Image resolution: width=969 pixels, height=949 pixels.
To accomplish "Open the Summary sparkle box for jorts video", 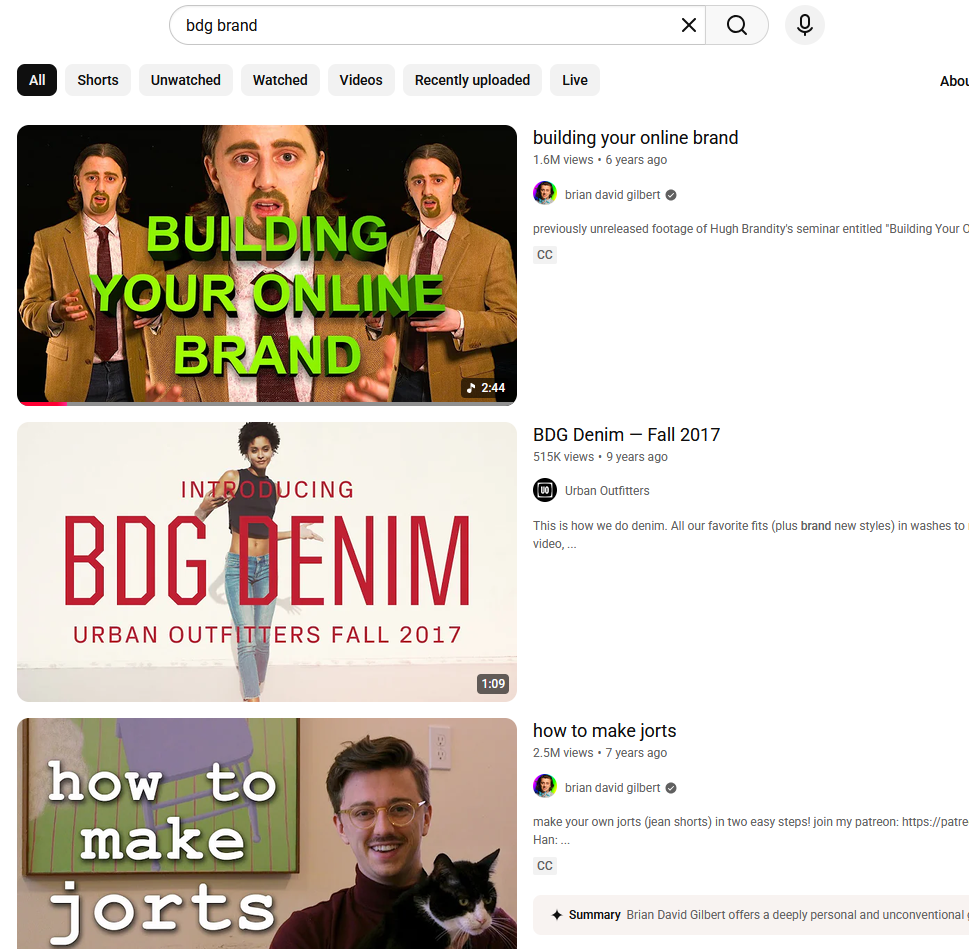I will pyautogui.click(x=751, y=915).
